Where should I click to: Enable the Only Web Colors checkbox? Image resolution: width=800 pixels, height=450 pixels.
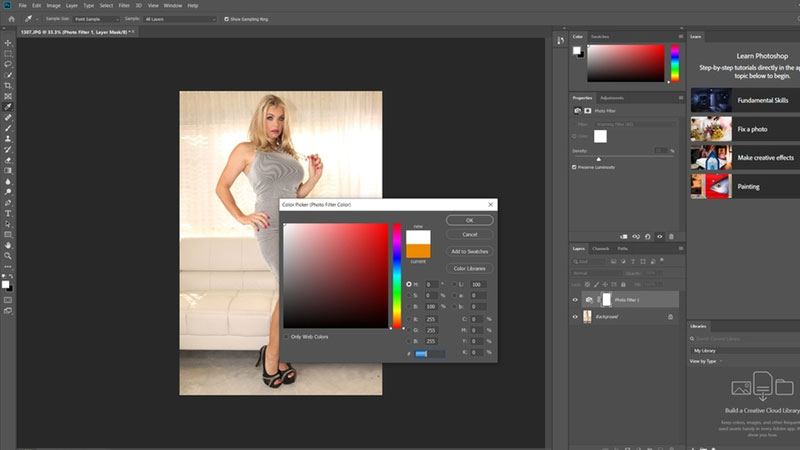(x=286, y=336)
